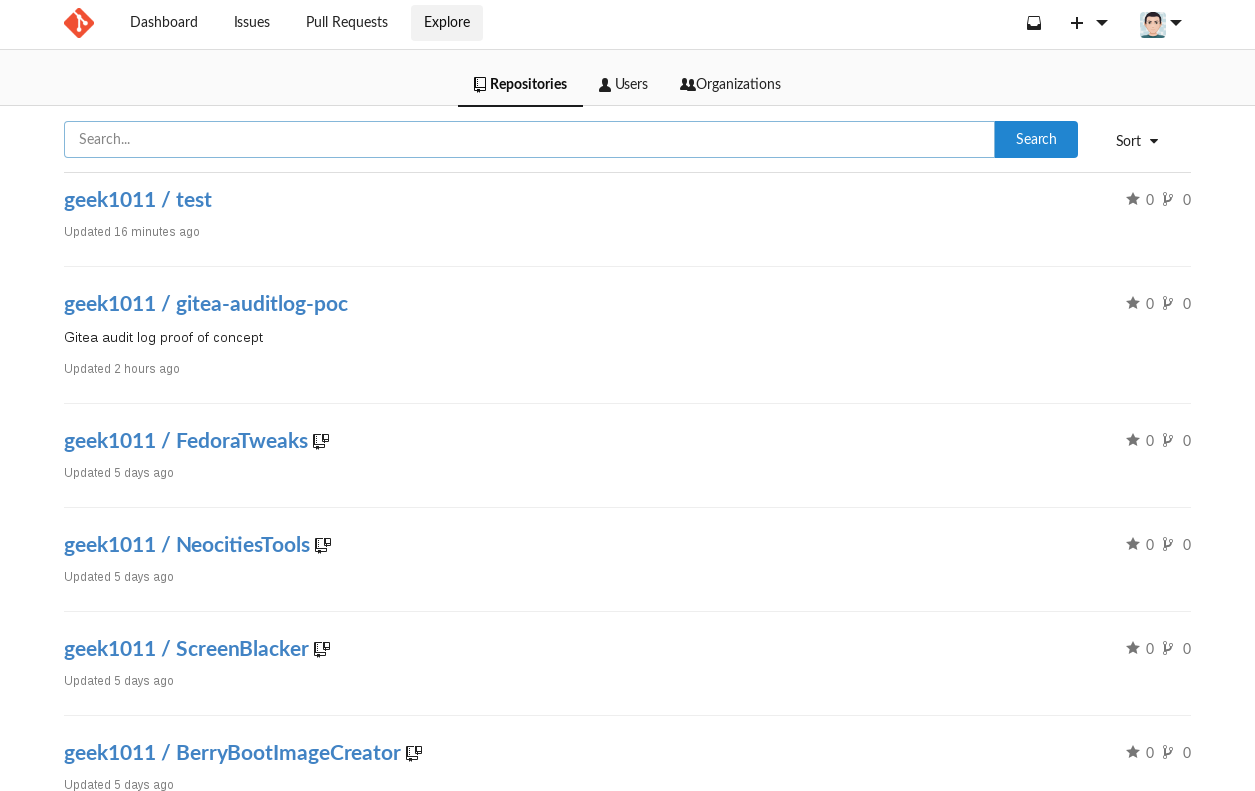Focus the repository search field

tap(529, 139)
